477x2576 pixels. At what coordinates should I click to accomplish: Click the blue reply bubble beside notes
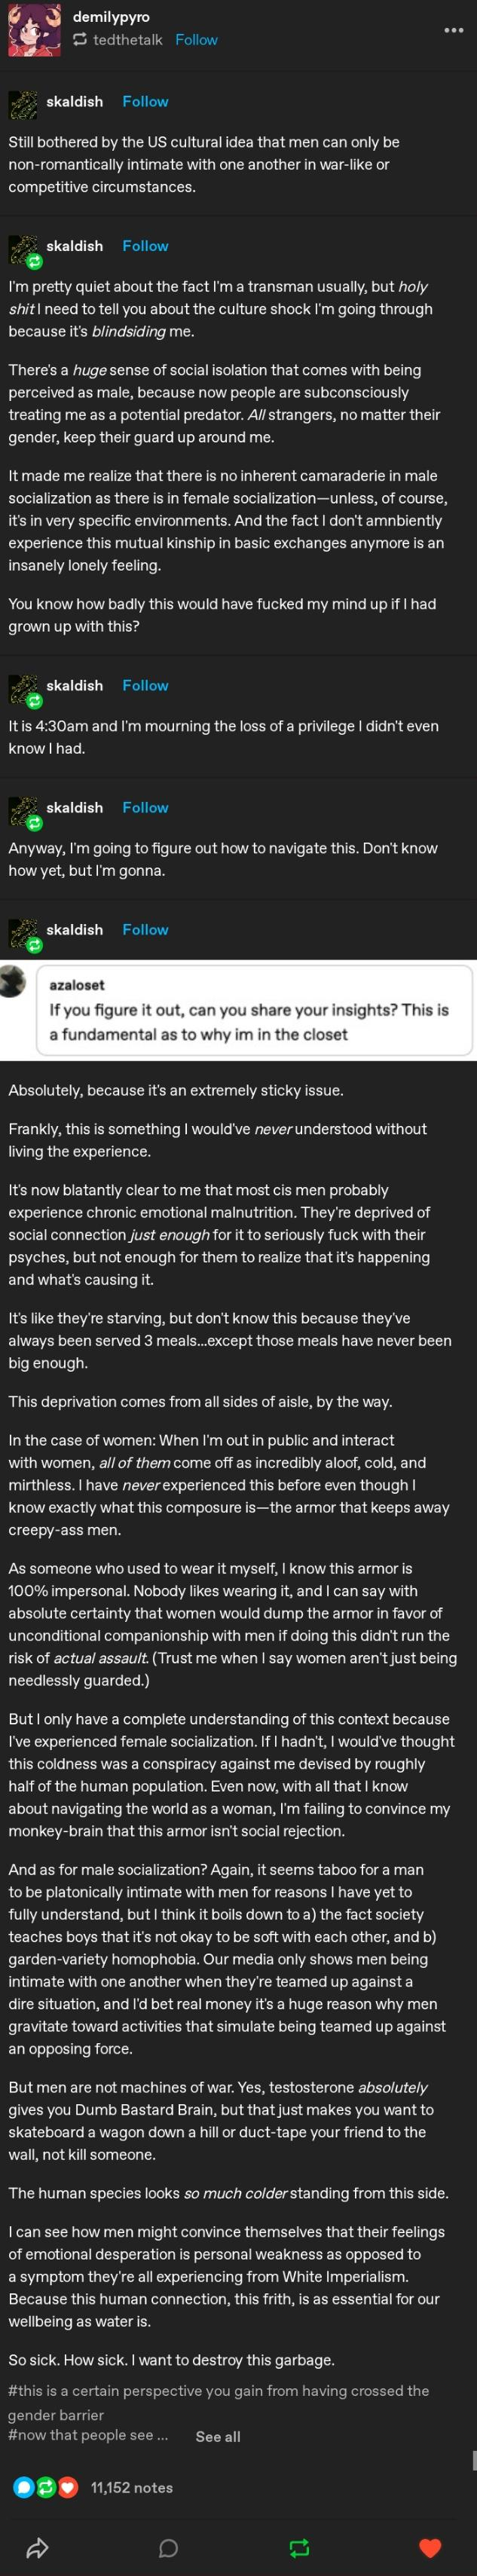pyautogui.click(x=23, y=2487)
